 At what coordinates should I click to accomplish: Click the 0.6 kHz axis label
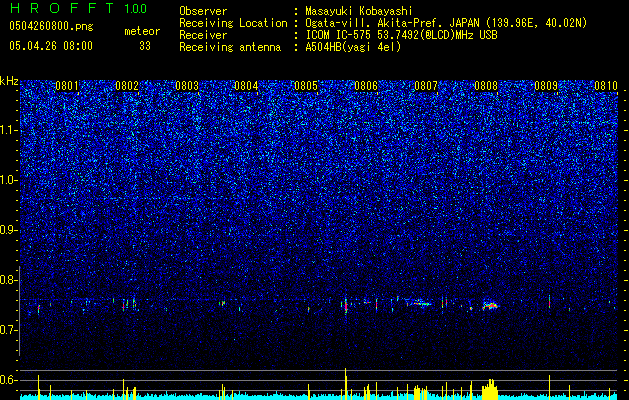pos(9,380)
